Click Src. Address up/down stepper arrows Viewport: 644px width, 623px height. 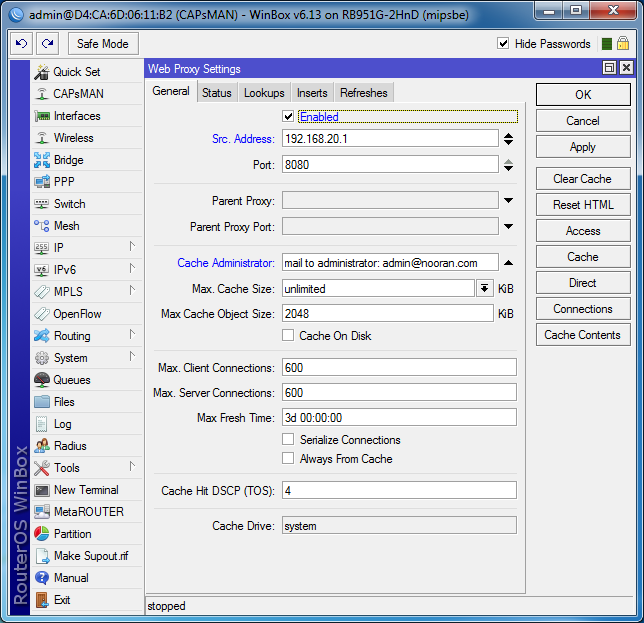pyautogui.click(x=508, y=139)
